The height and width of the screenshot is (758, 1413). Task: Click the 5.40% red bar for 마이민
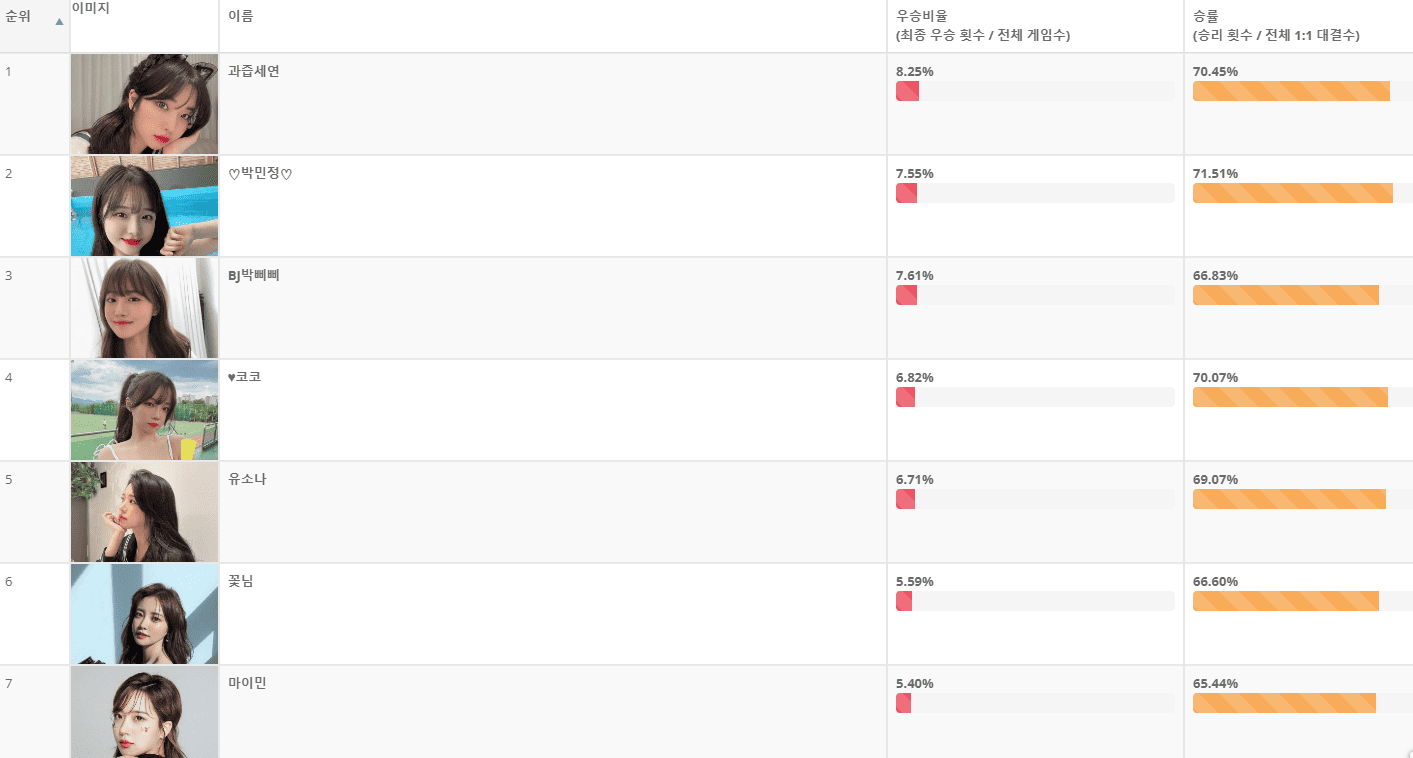click(903, 703)
